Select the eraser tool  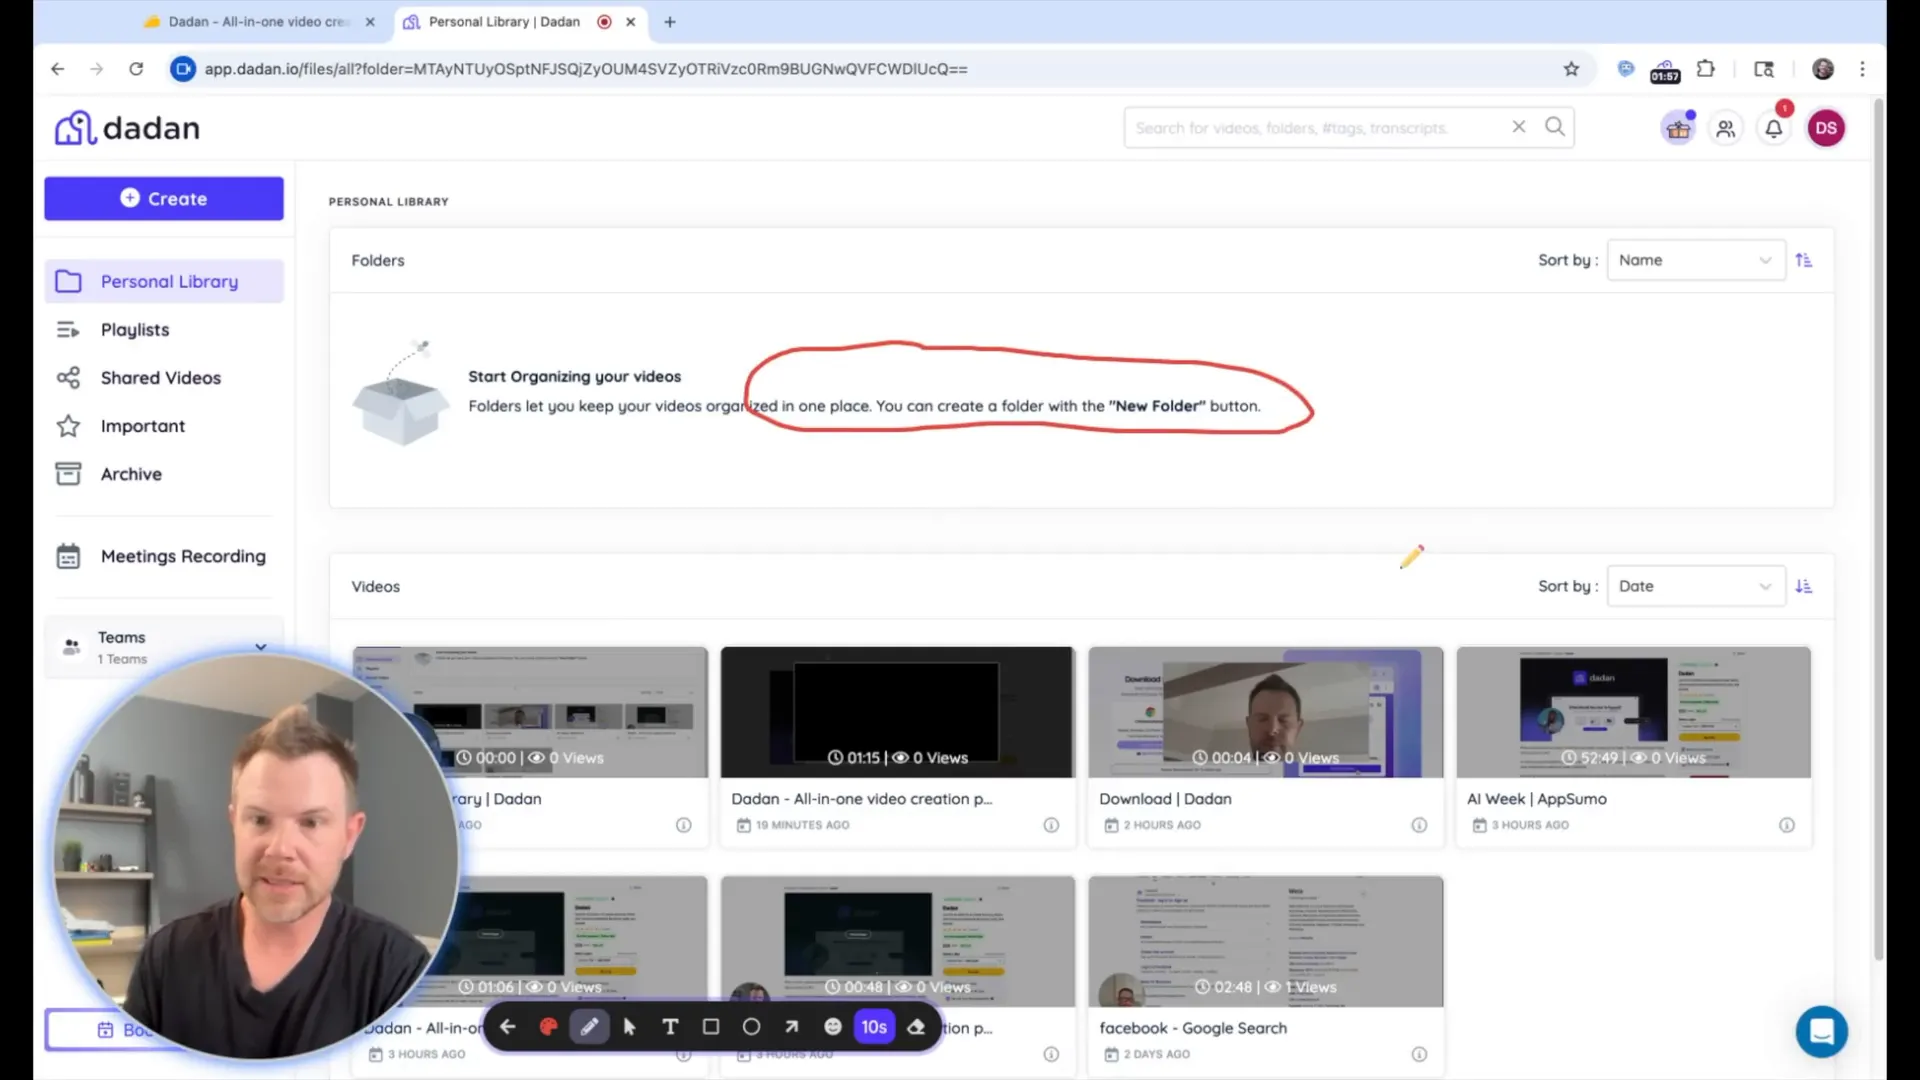(916, 1027)
